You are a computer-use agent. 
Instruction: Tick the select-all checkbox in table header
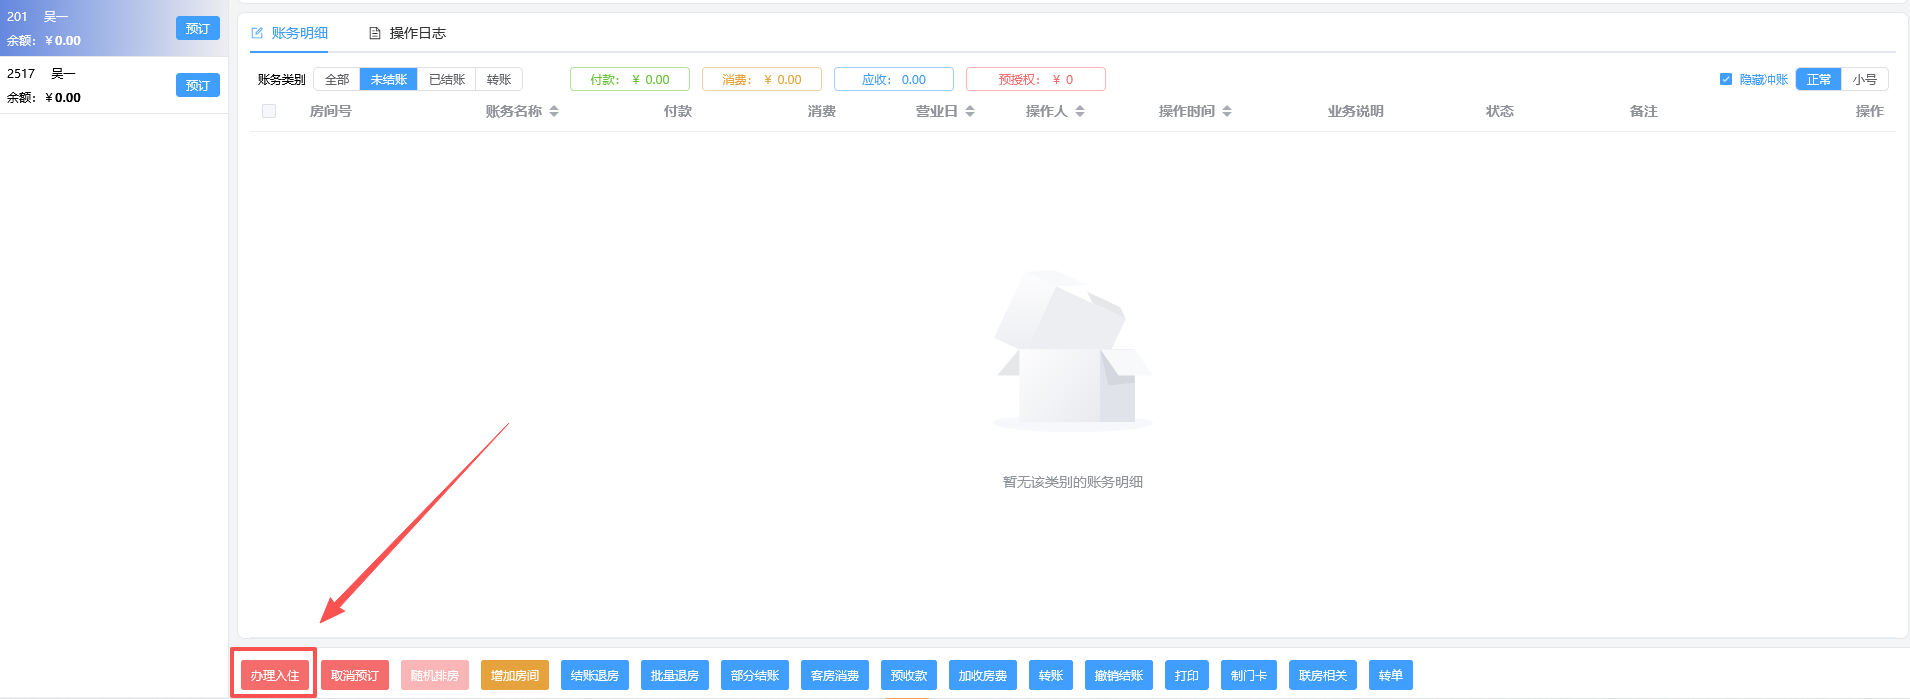coord(269,111)
